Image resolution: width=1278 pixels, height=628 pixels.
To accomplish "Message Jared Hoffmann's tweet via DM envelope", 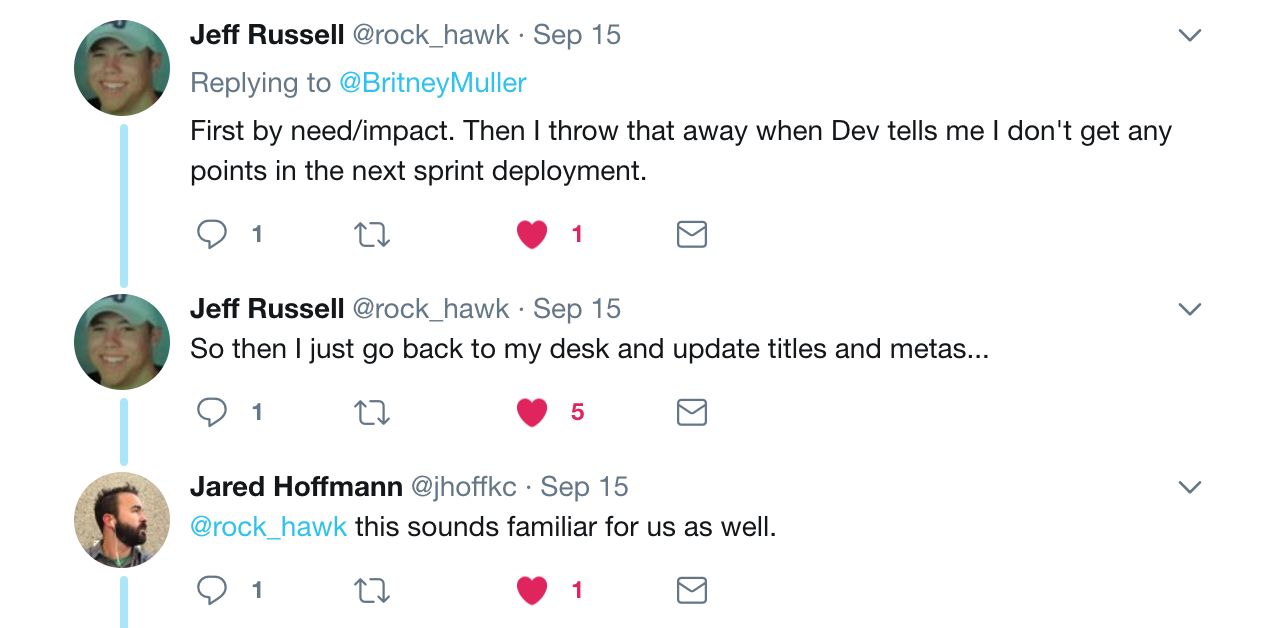I will 691,589.
